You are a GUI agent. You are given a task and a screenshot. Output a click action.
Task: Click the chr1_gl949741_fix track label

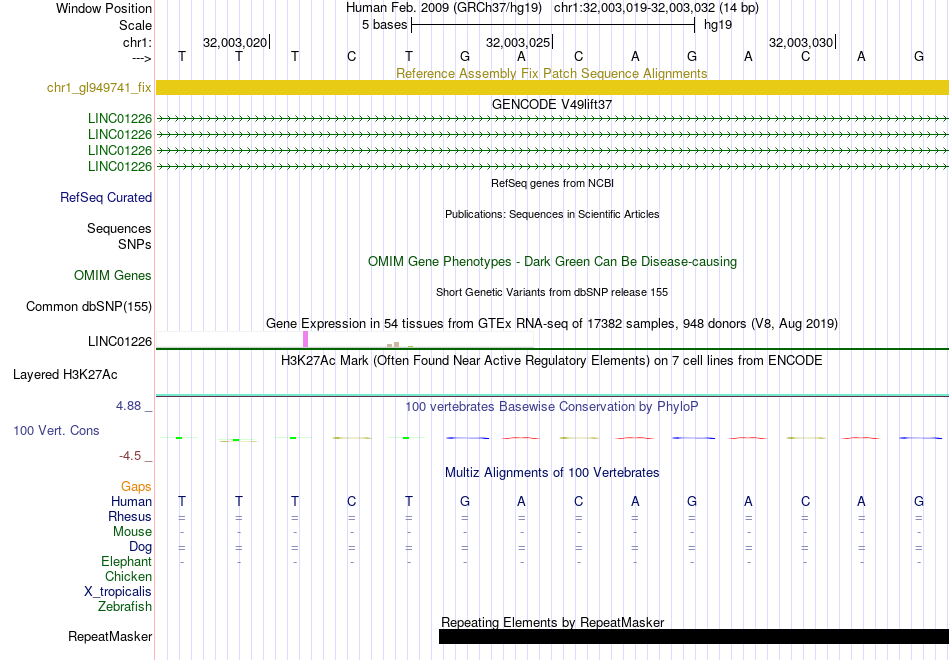tap(99, 88)
